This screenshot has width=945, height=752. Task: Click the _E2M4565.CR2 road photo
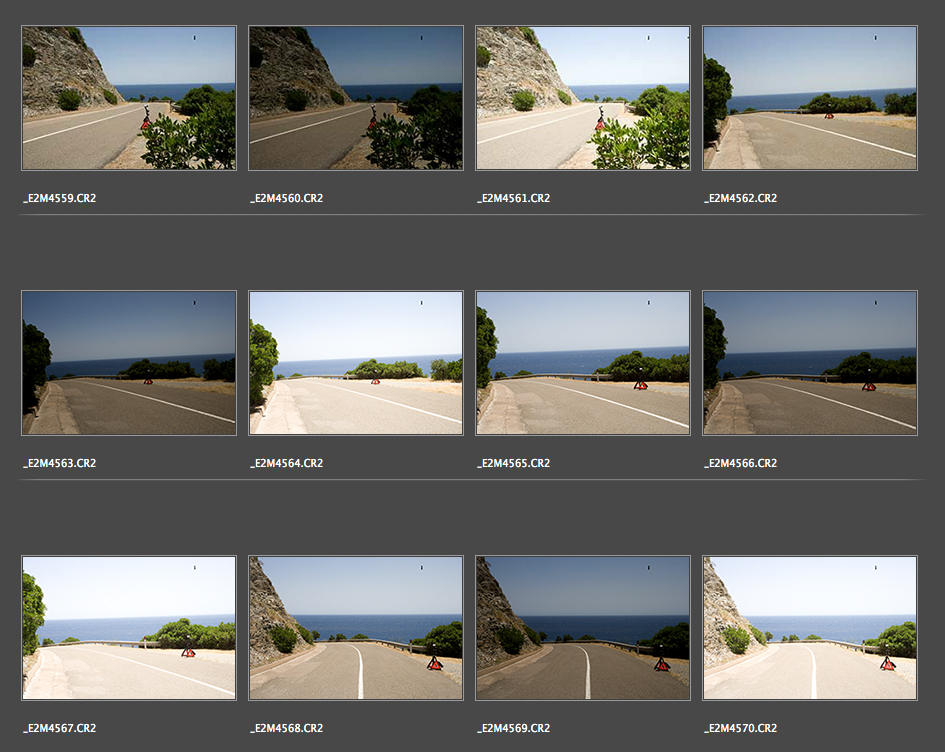point(583,363)
